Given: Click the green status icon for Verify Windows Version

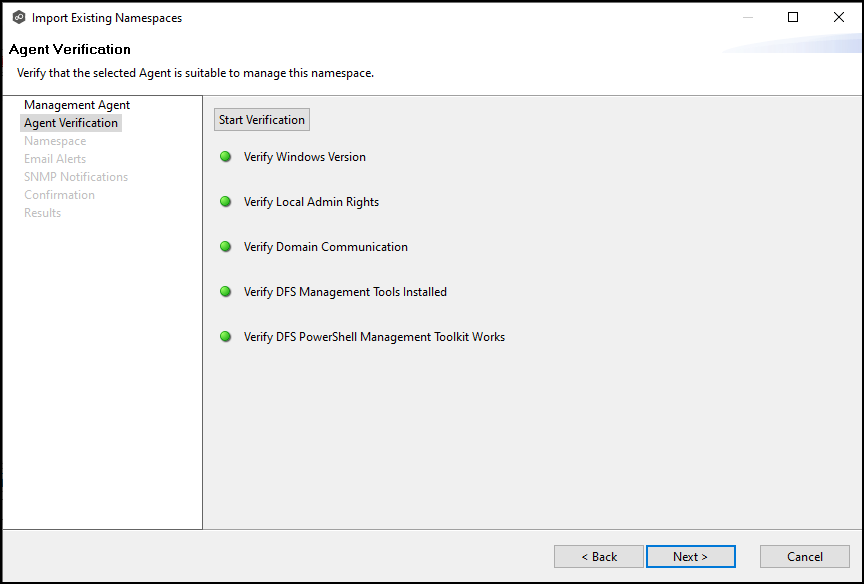Looking at the screenshot, I should (225, 157).
